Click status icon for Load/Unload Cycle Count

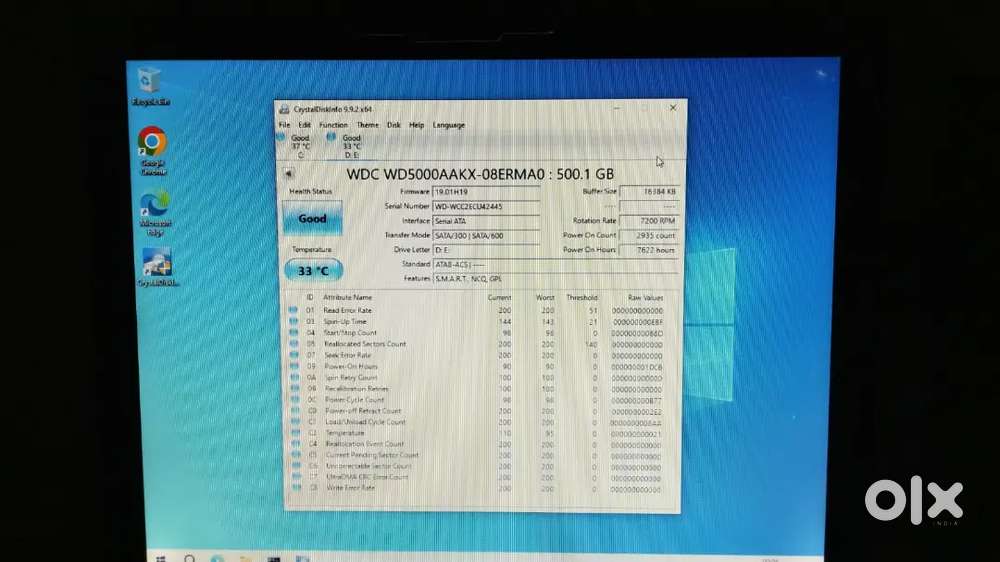tap(295, 422)
